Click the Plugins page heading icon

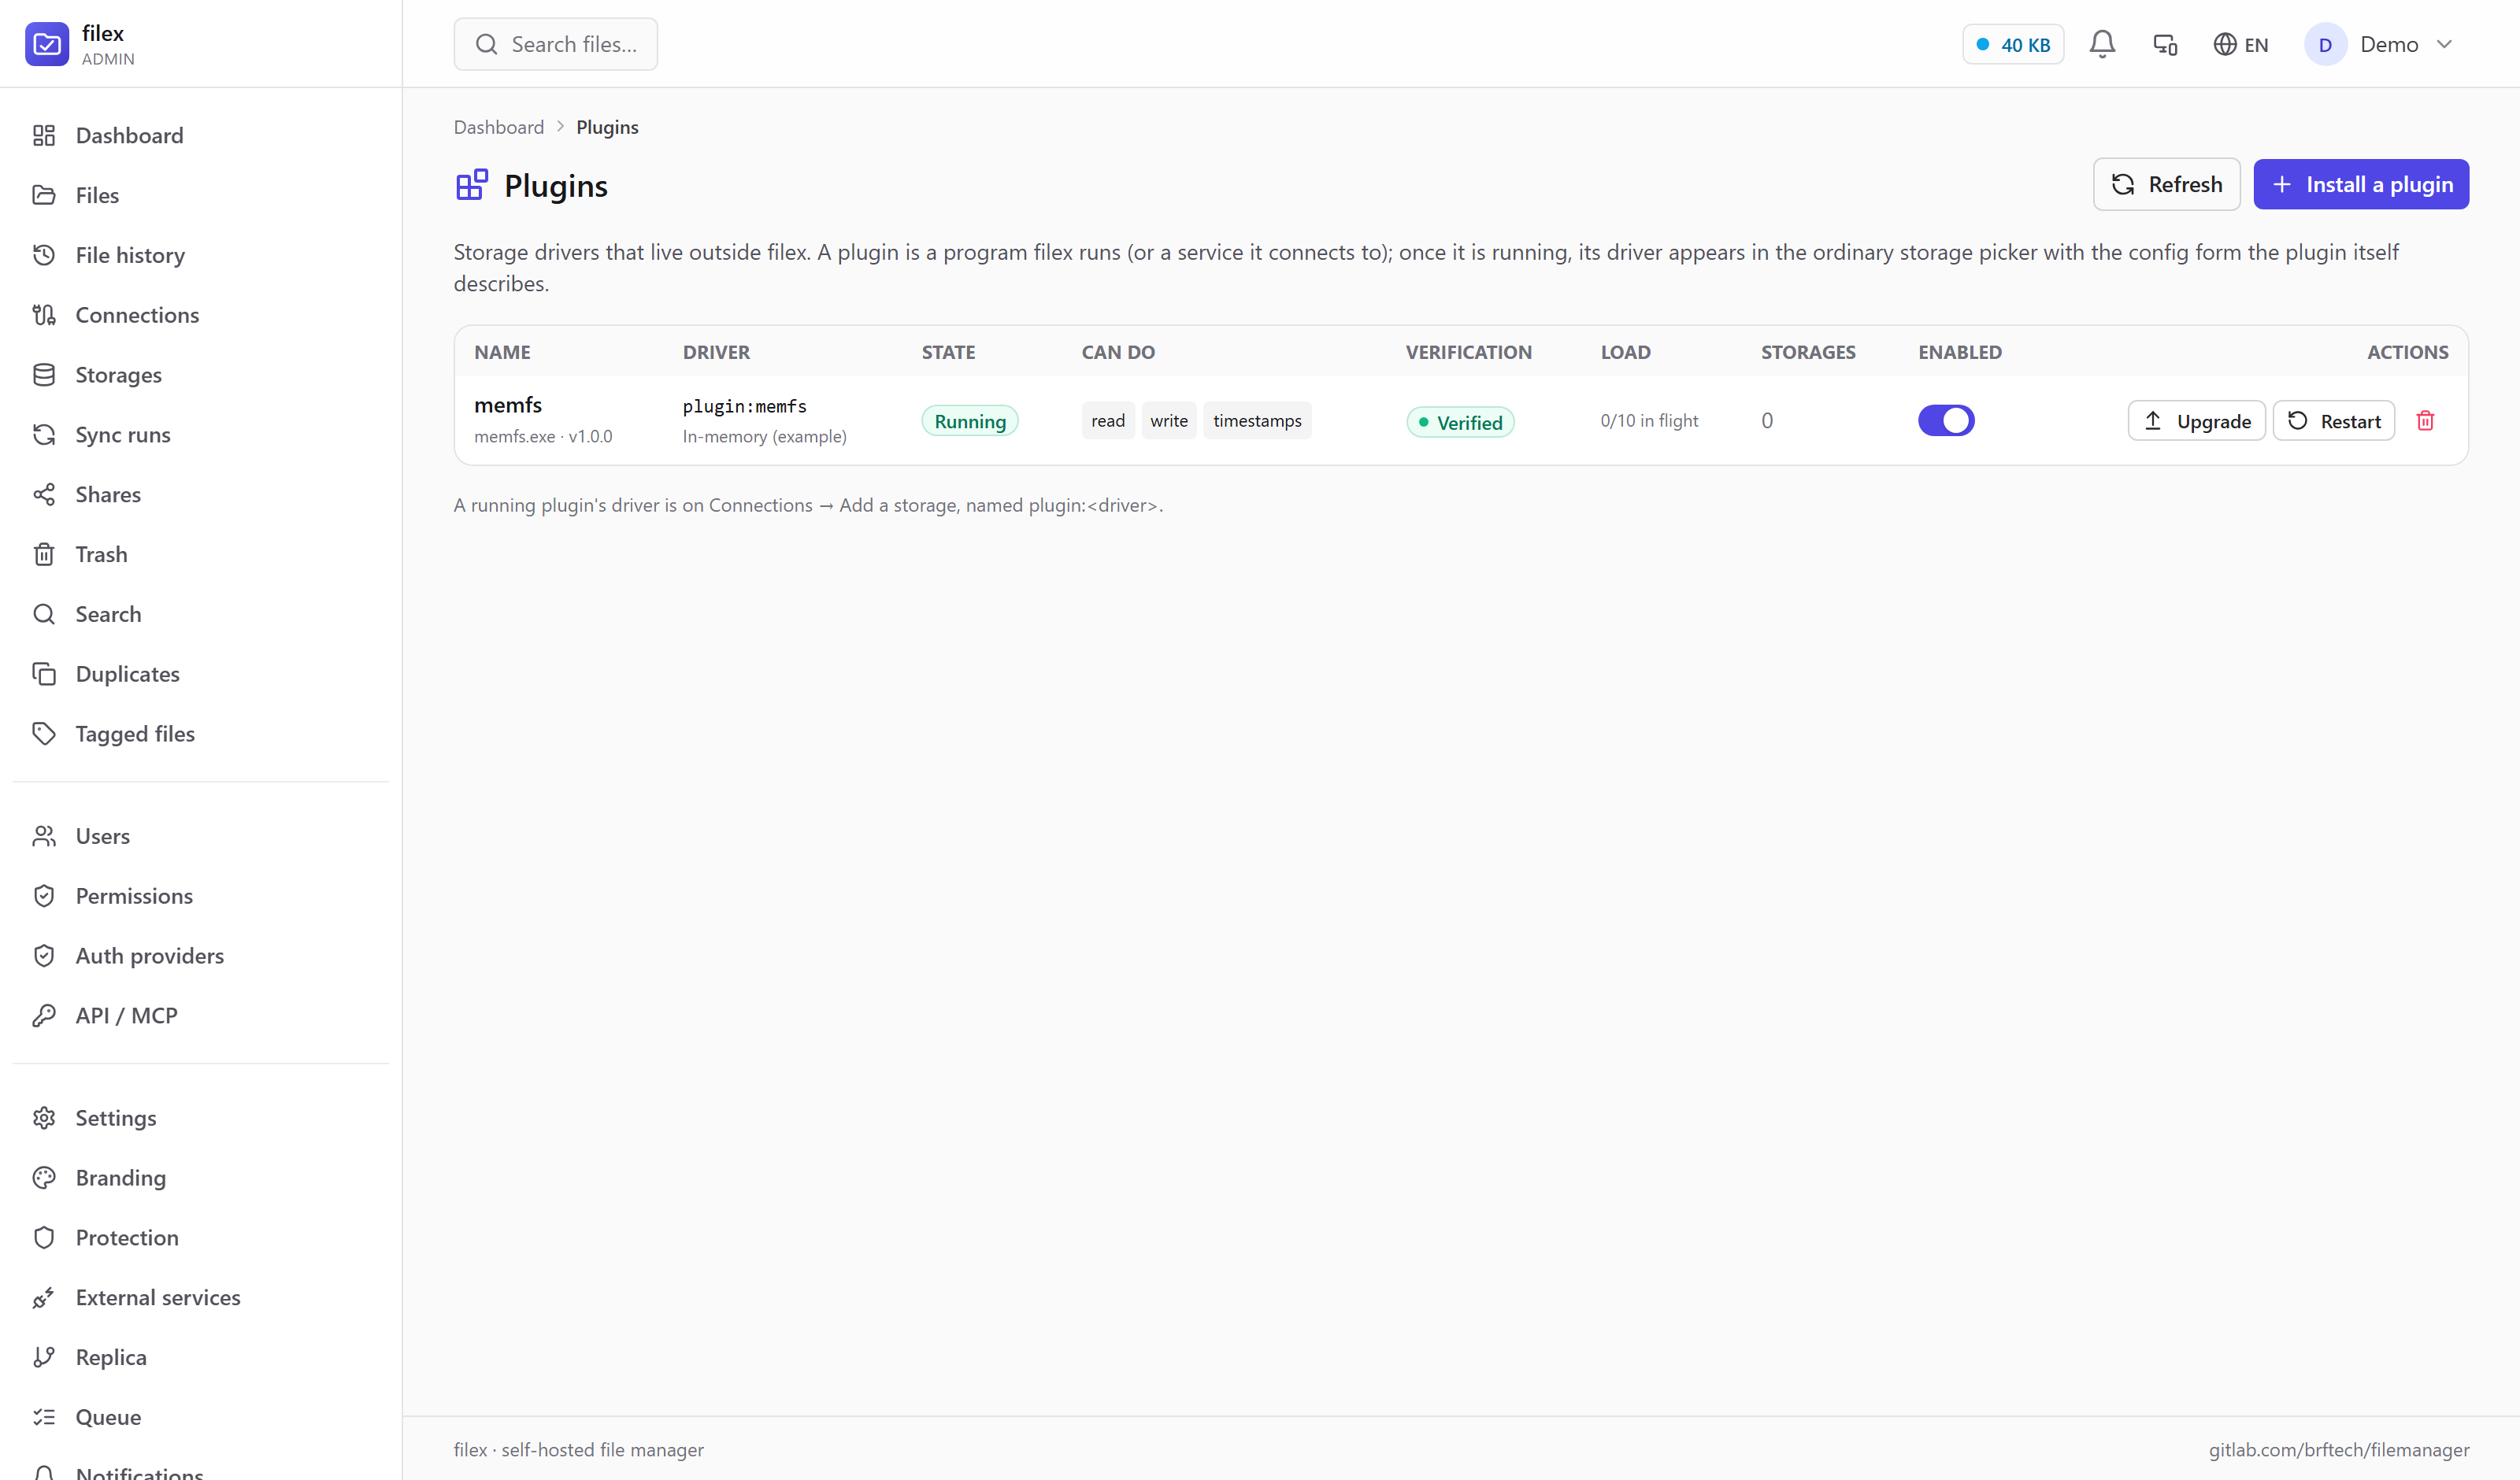472,185
